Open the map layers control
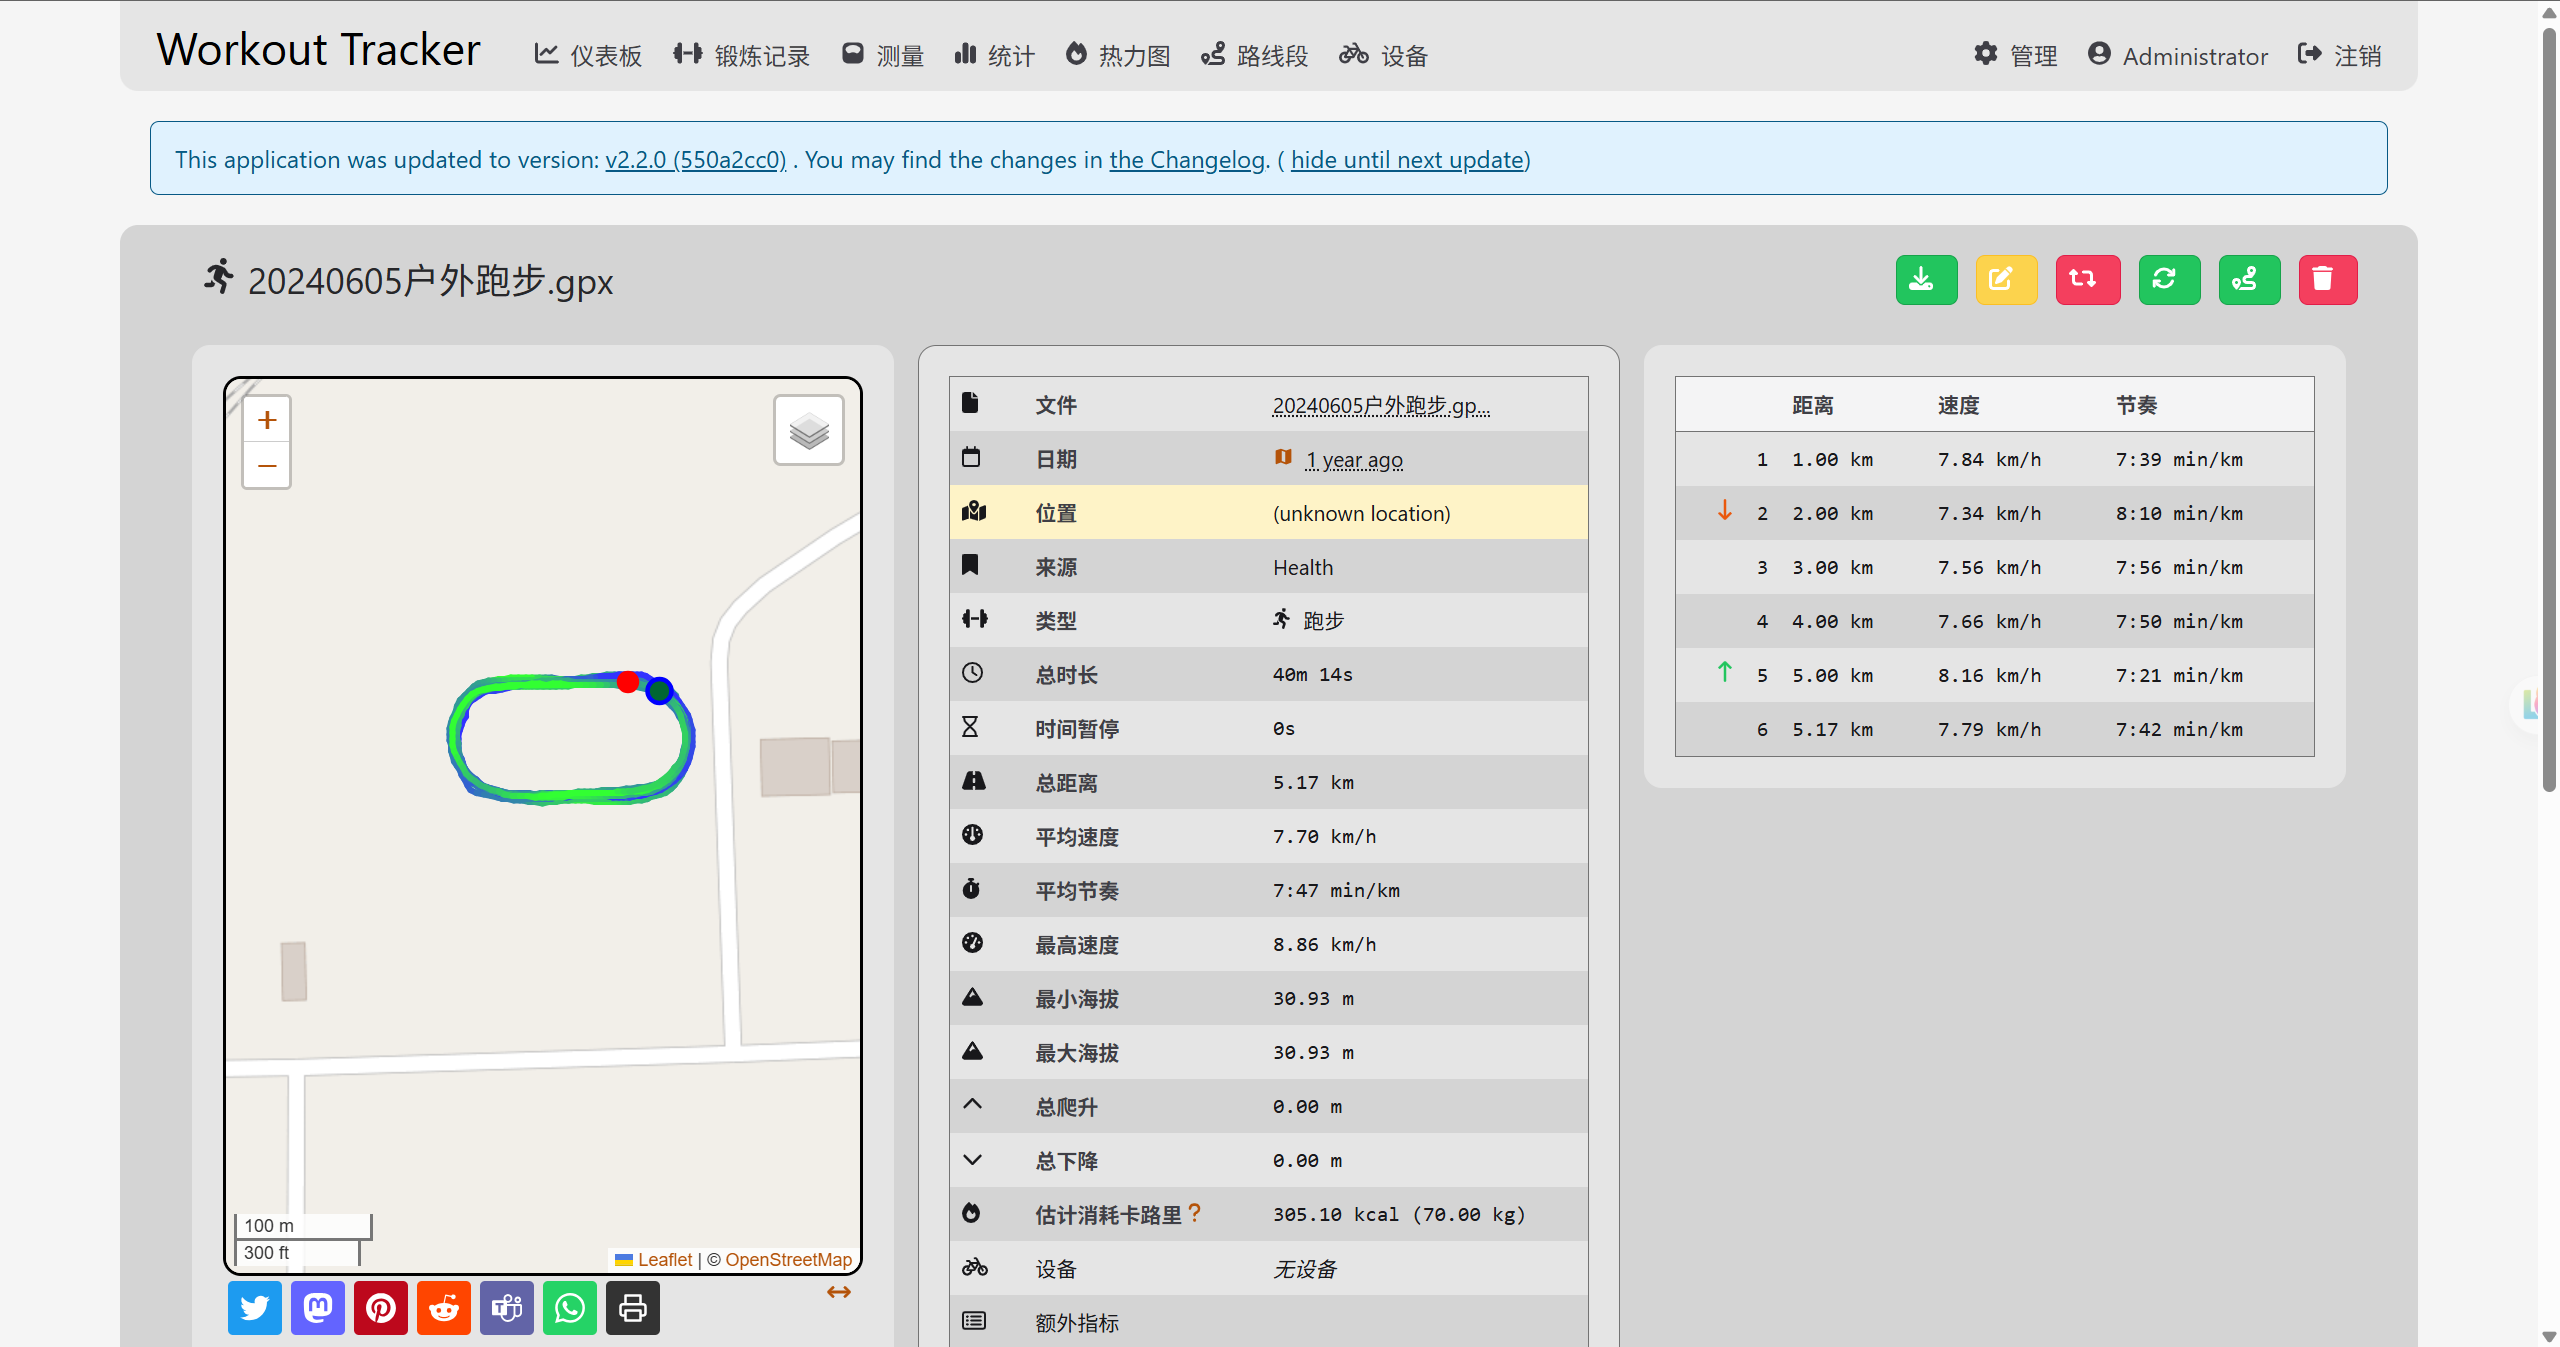 pyautogui.click(x=809, y=431)
